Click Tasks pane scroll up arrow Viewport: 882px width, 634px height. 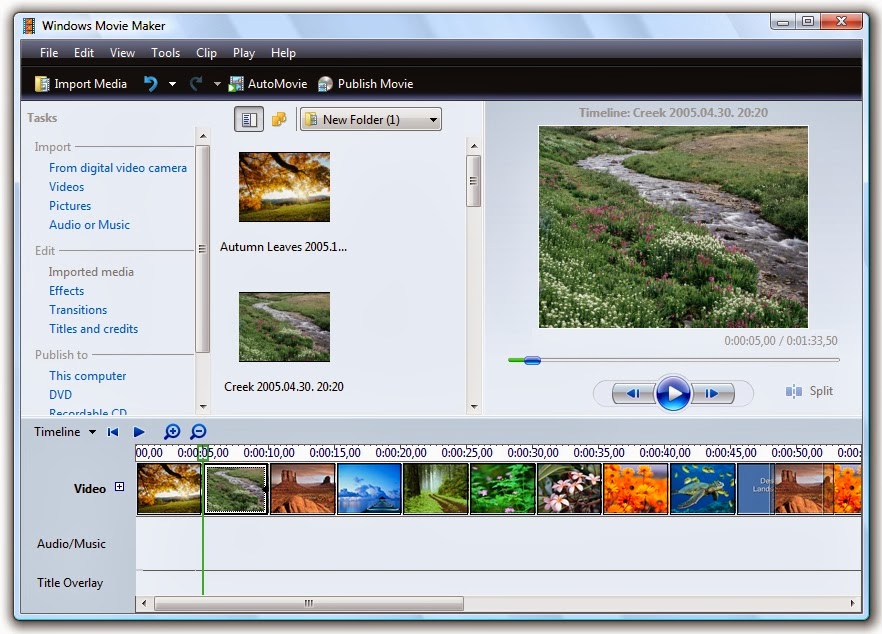coord(203,136)
